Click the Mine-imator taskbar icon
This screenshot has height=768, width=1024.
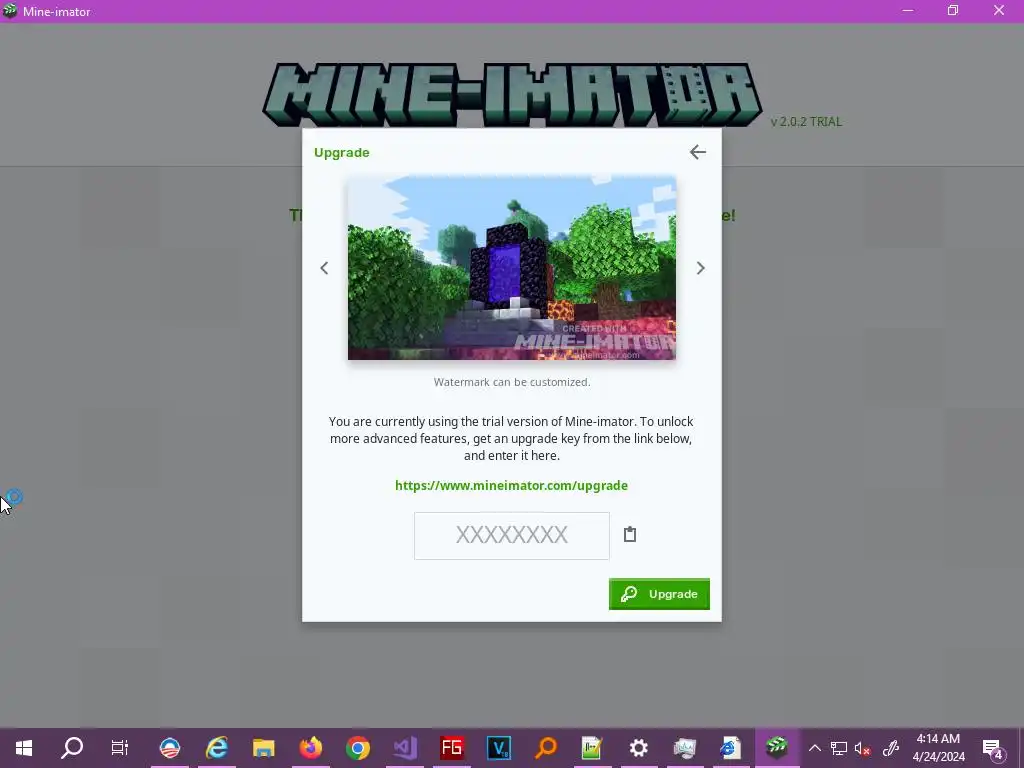pyautogui.click(x=776, y=747)
